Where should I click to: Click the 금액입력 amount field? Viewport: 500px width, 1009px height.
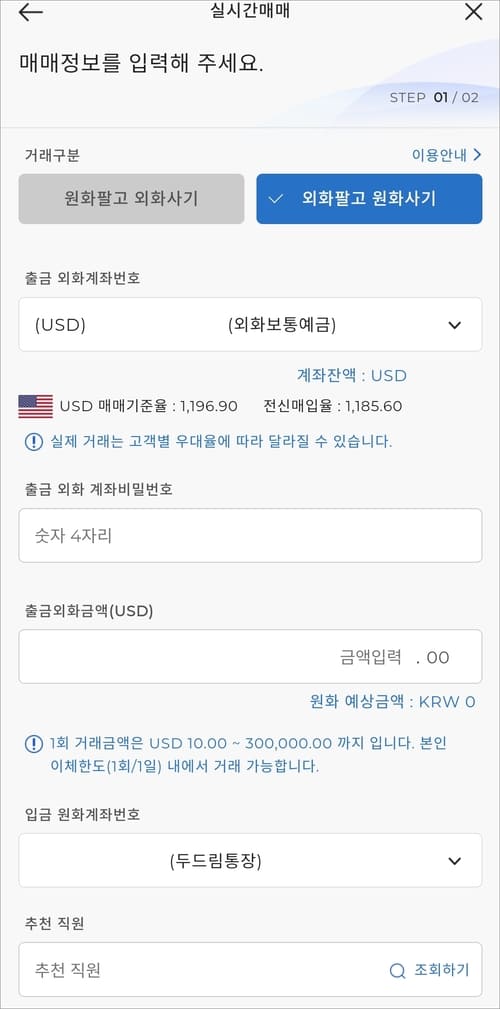click(x=250, y=656)
